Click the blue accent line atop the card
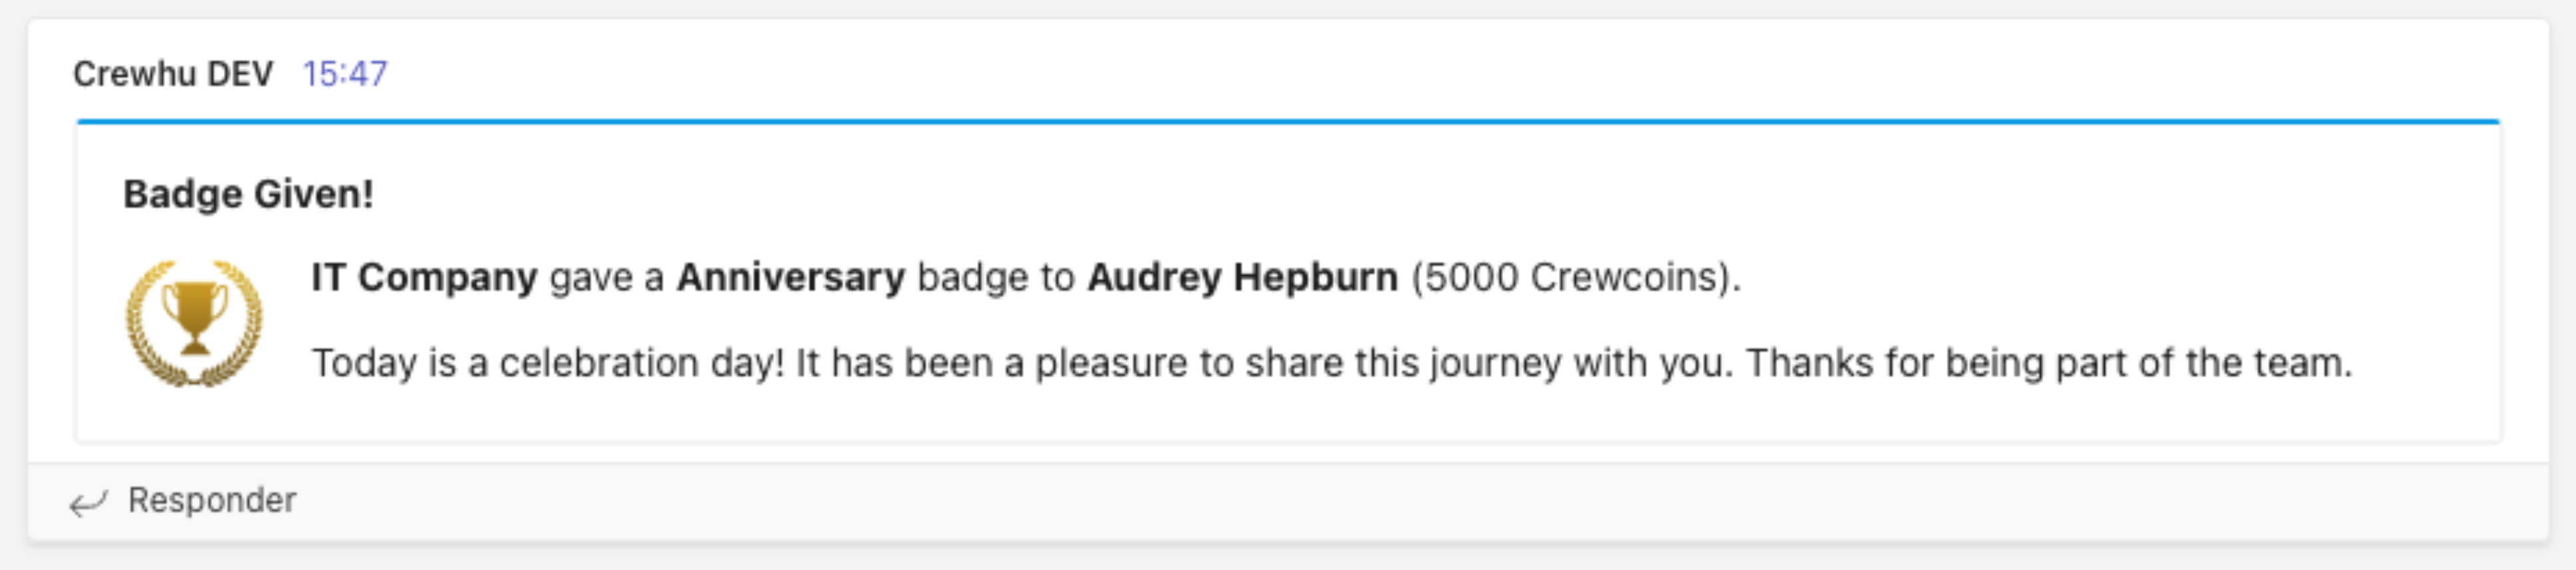 [x=1288, y=122]
